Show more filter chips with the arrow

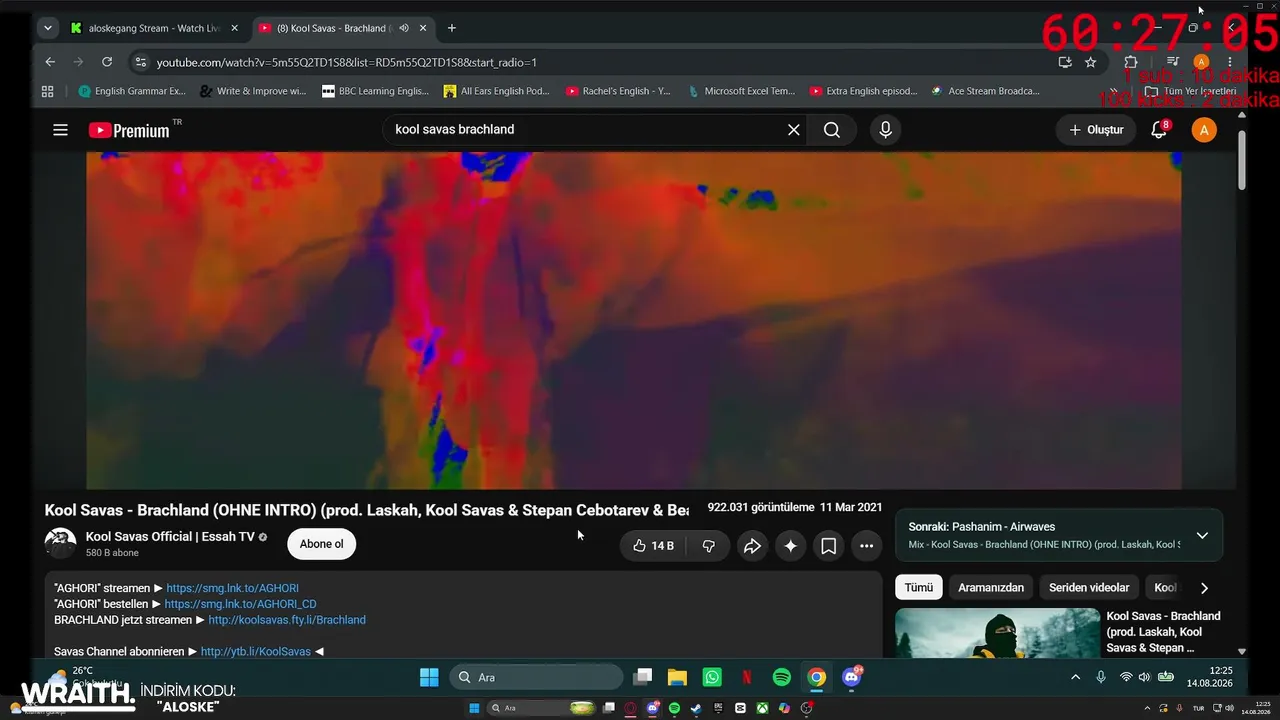pyautogui.click(x=1204, y=588)
